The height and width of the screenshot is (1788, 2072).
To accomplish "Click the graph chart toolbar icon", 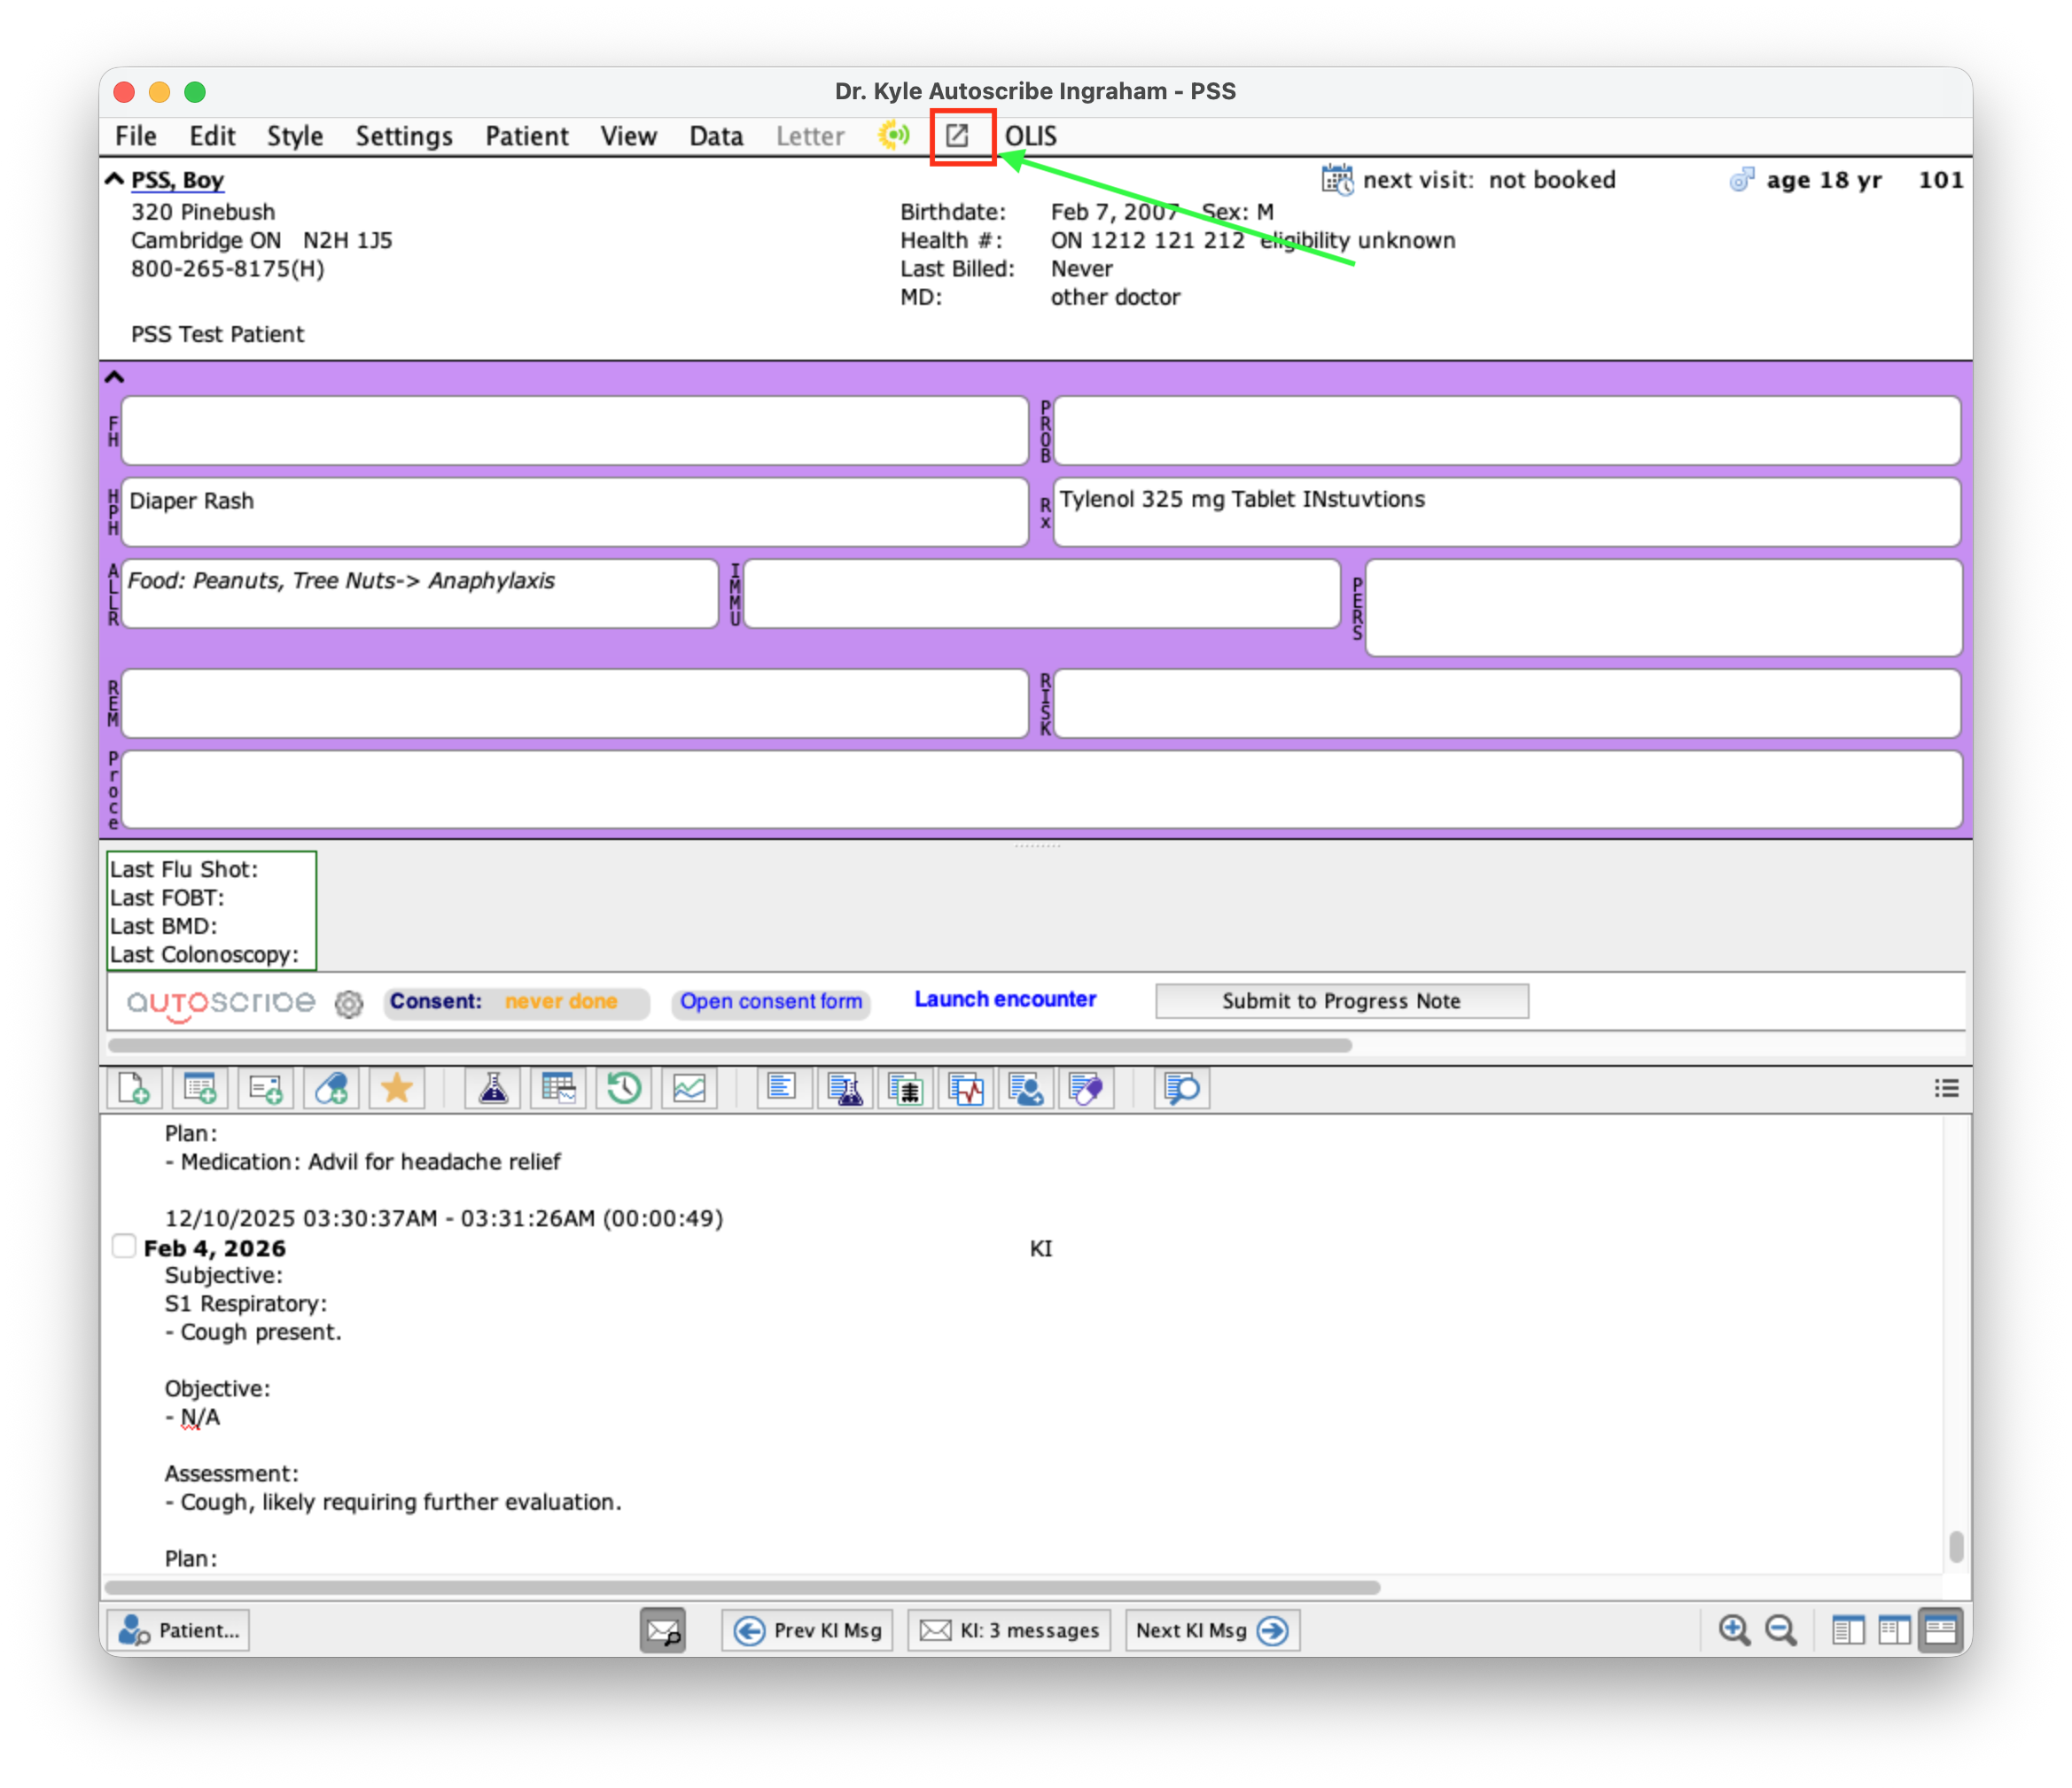I will (689, 1088).
